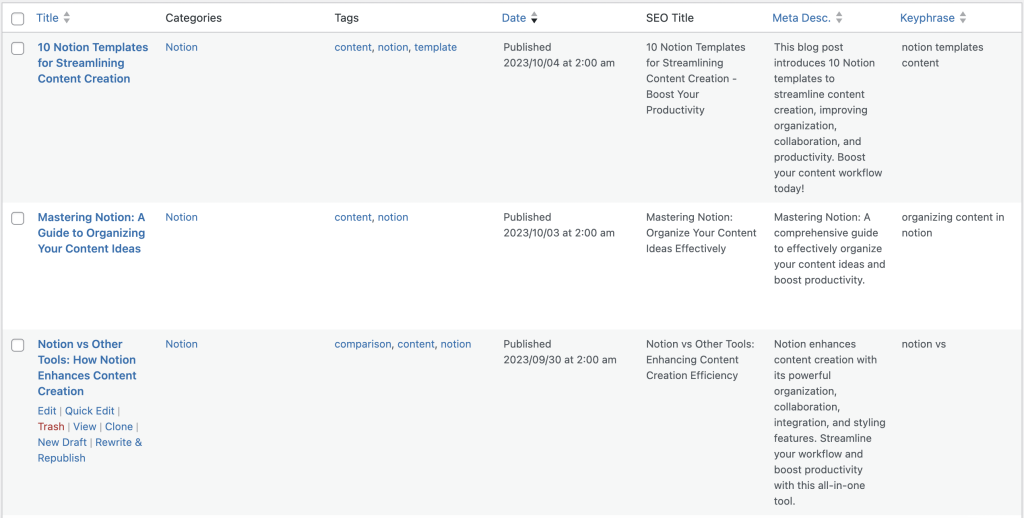Select date 2023/10/04 at 2:00 am

tap(559, 63)
